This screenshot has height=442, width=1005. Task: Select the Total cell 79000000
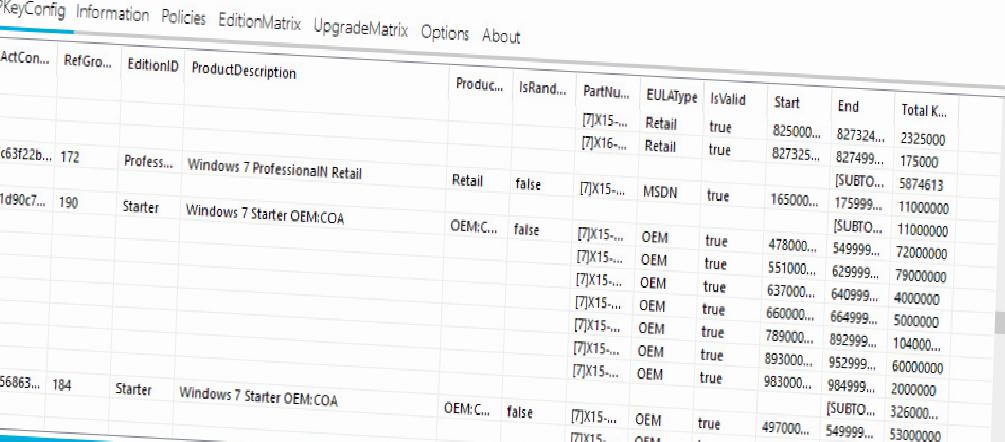(920, 277)
